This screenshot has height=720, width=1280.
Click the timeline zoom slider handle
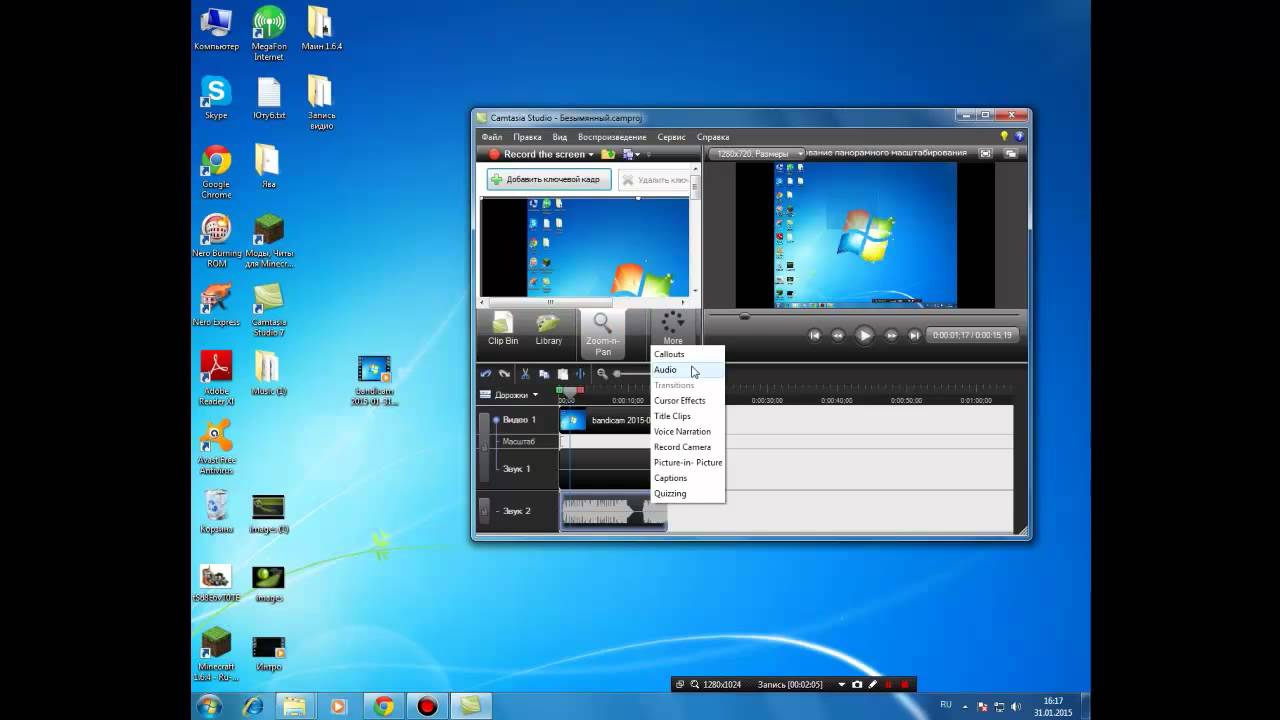click(x=617, y=374)
